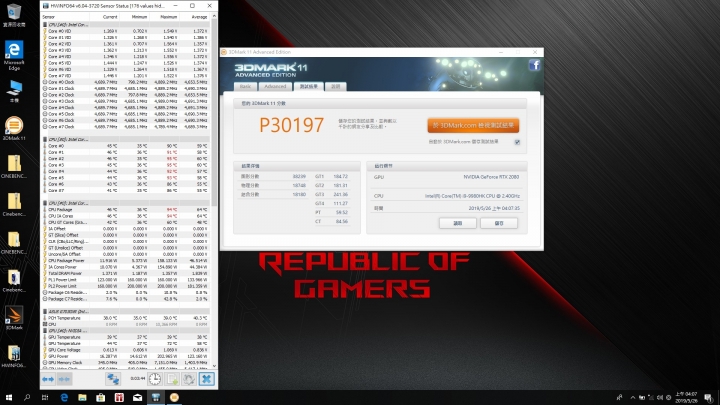Open the volume control in system tray
Image resolution: width=720 pixels, height=405 pixels.
(x=660, y=398)
